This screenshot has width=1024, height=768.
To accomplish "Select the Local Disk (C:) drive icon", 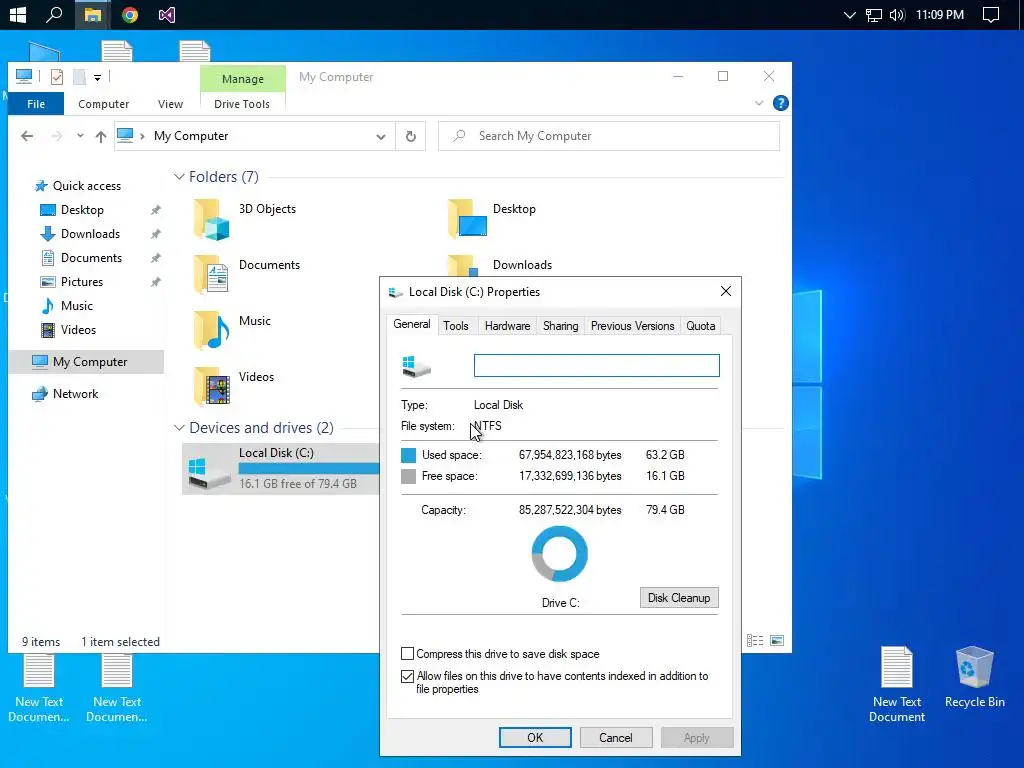I will point(209,472).
